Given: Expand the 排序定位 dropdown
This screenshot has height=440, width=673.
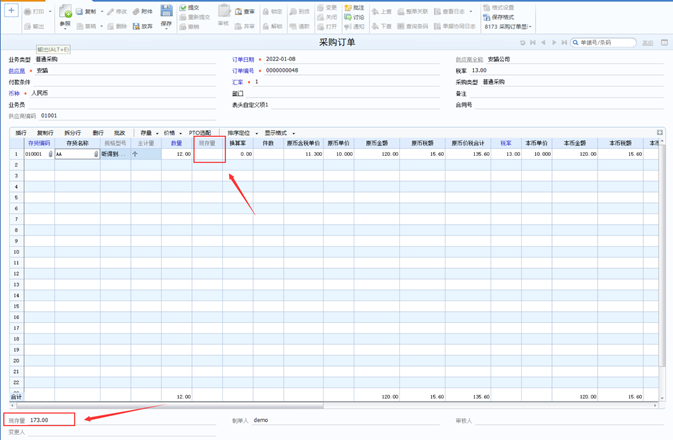Looking at the screenshot, I should pos(242,133).
